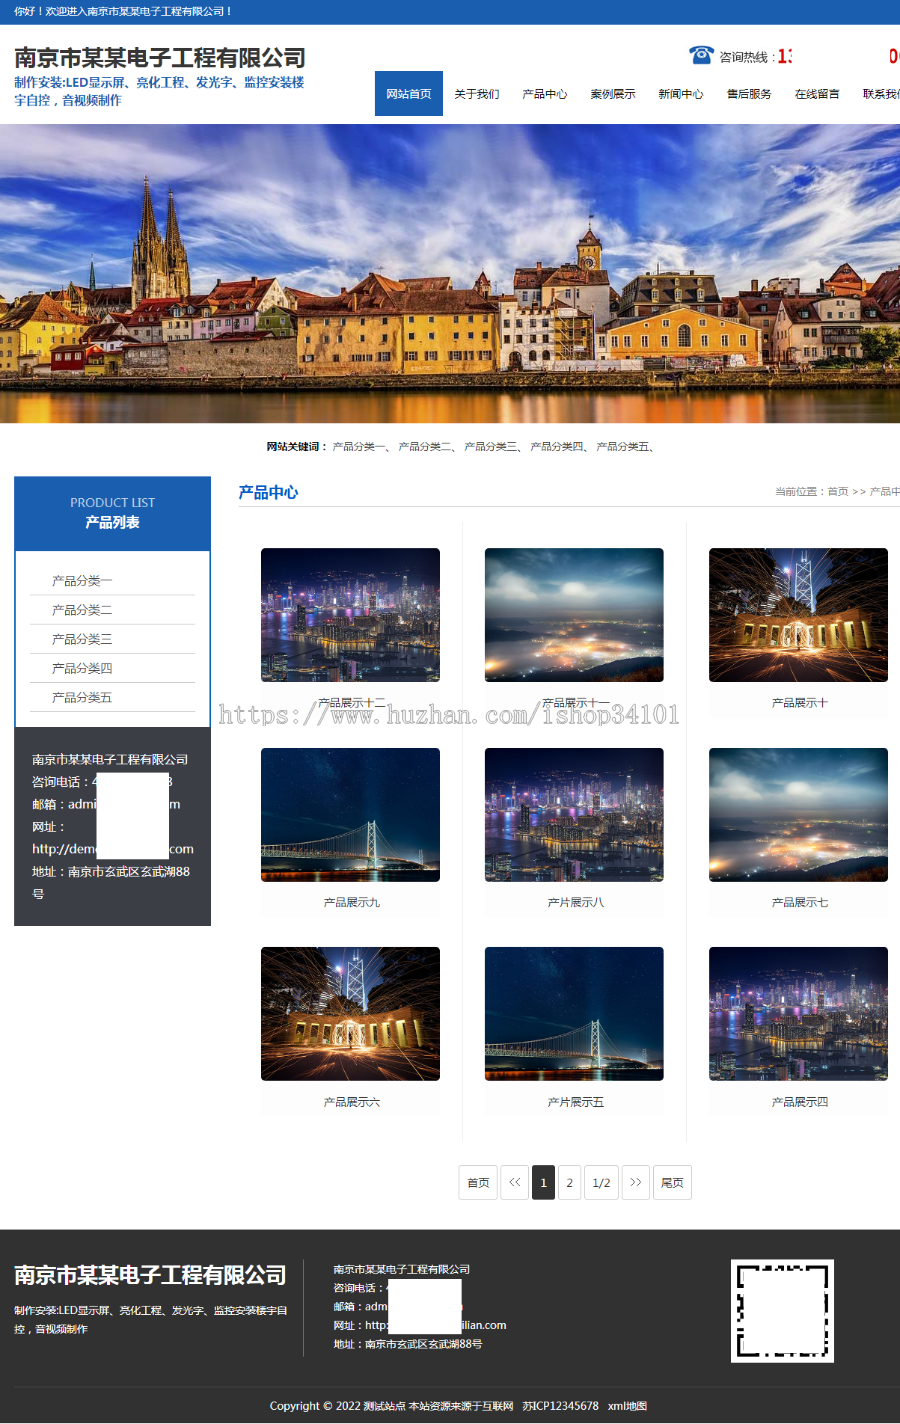900x1424 pixels.
Task: Go to first page via 首页 pagination button
Action: click(x=478, y=1182)
